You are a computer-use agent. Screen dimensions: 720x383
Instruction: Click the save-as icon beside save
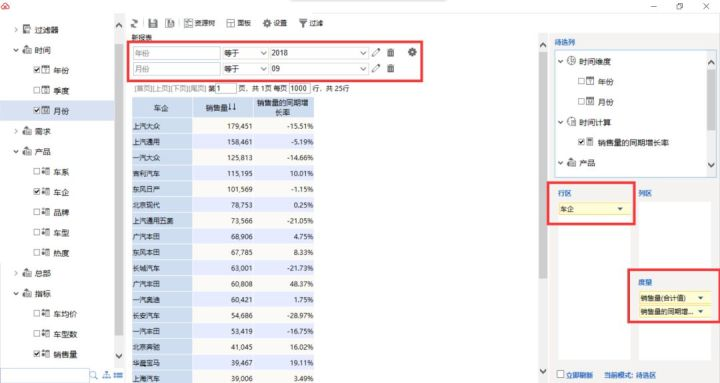[x=169, y=23]
